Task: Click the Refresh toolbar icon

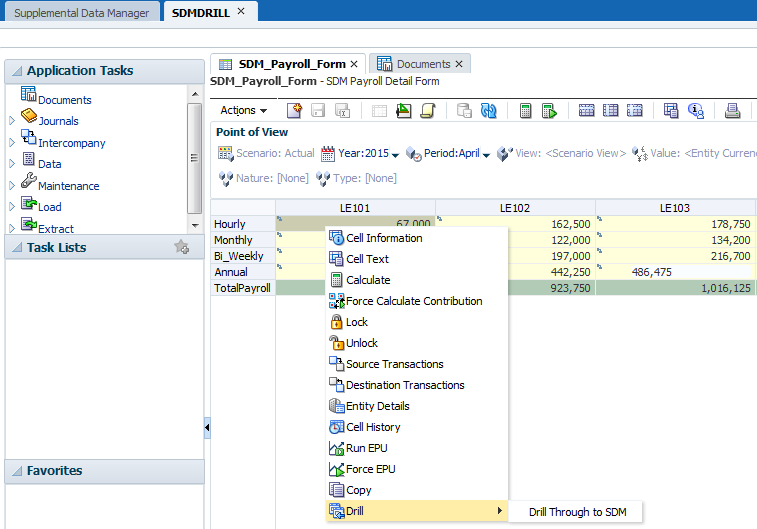Action: click(489, 111)
